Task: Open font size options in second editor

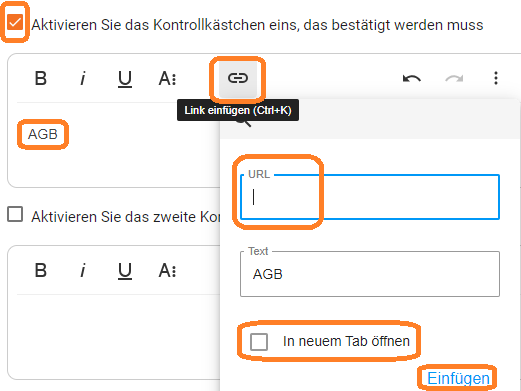Action: coord(167,270)
